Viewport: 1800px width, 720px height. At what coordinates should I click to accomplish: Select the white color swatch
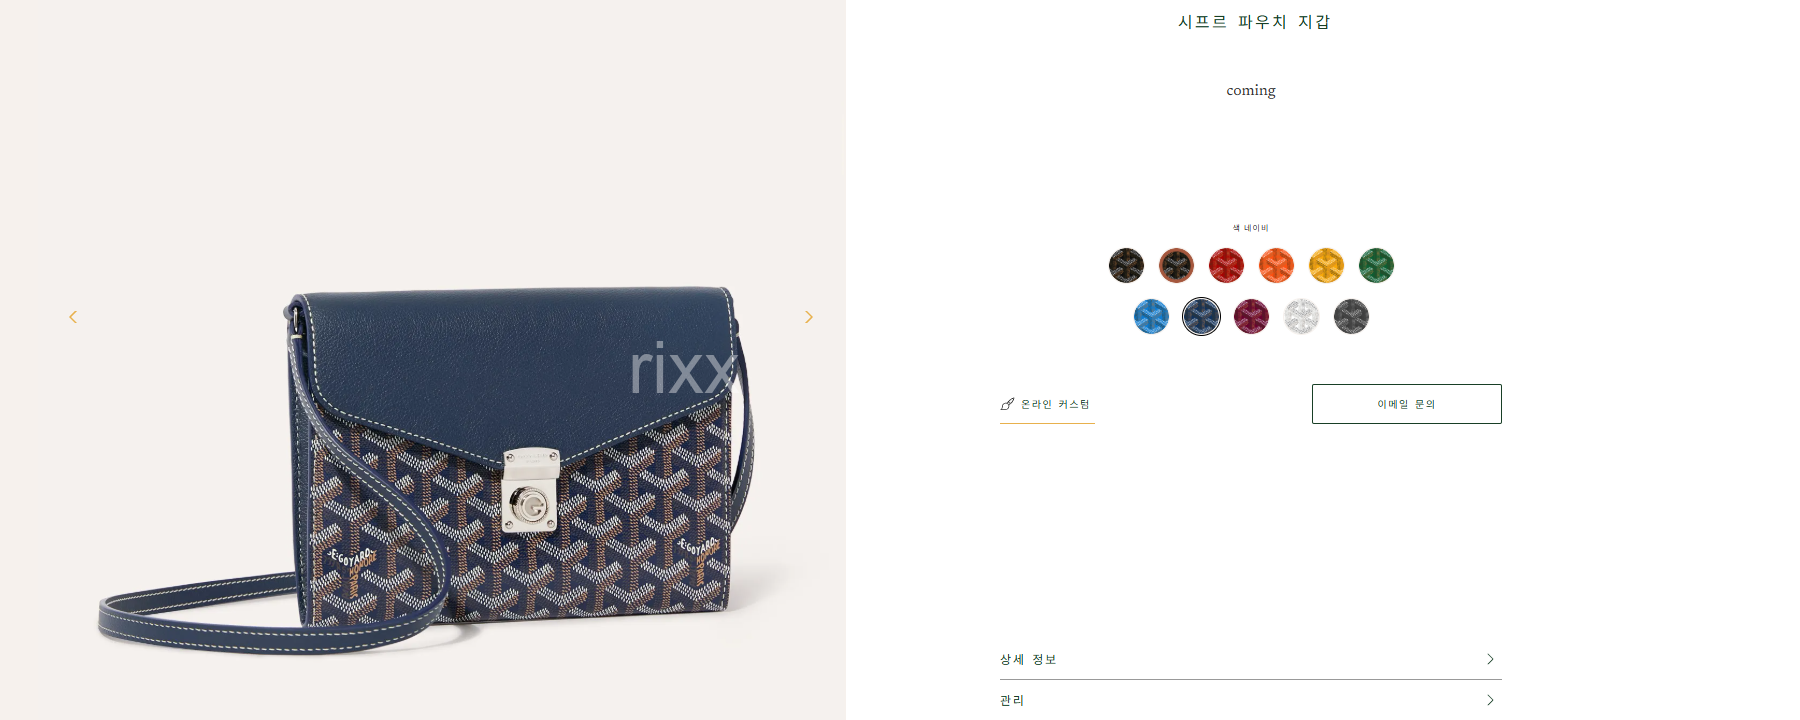coord(1301,317)
